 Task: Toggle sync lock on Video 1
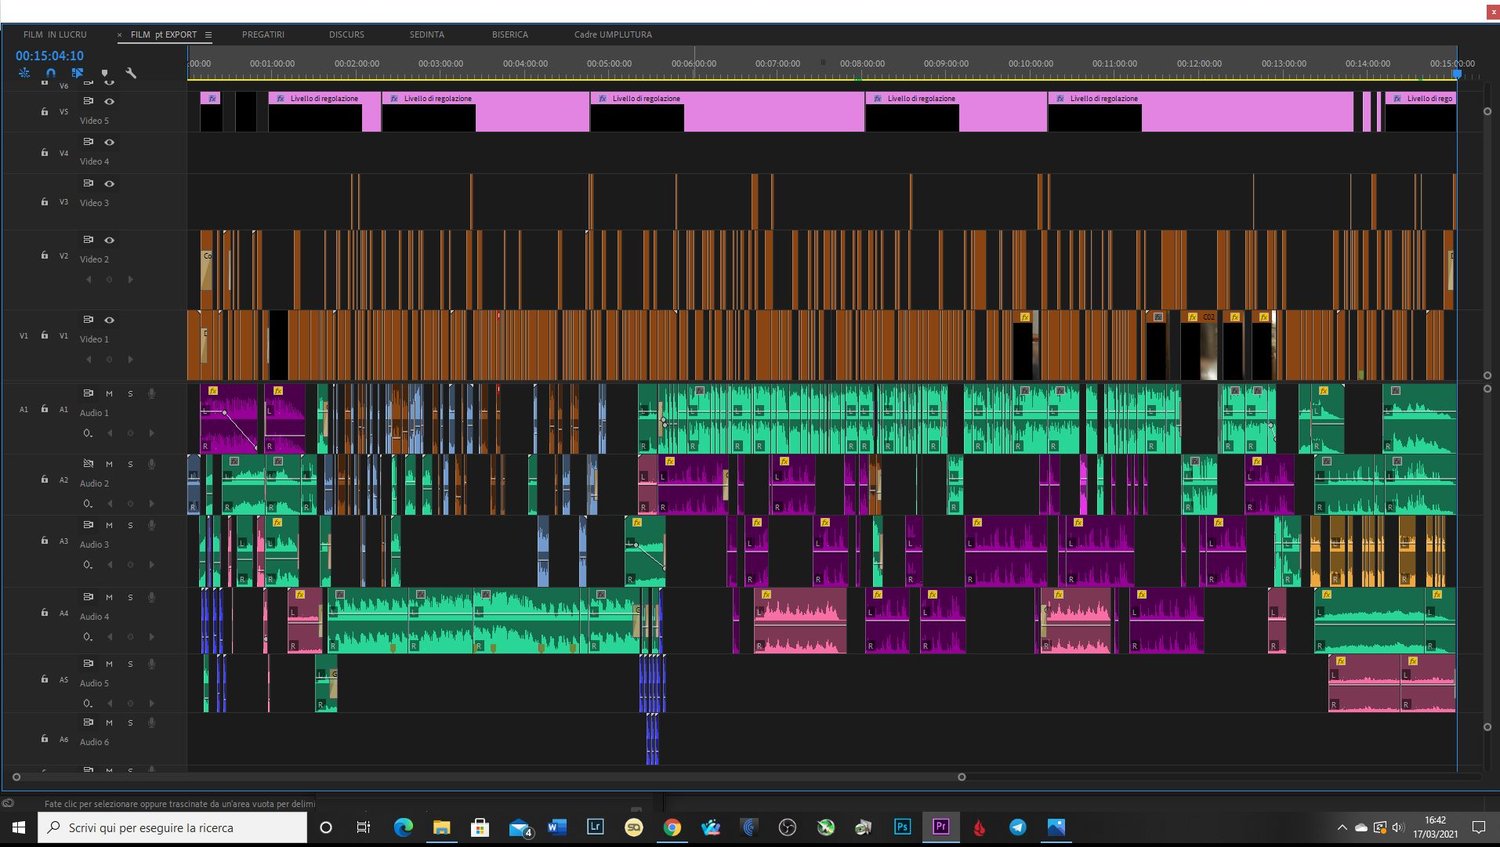pos(88,320)
